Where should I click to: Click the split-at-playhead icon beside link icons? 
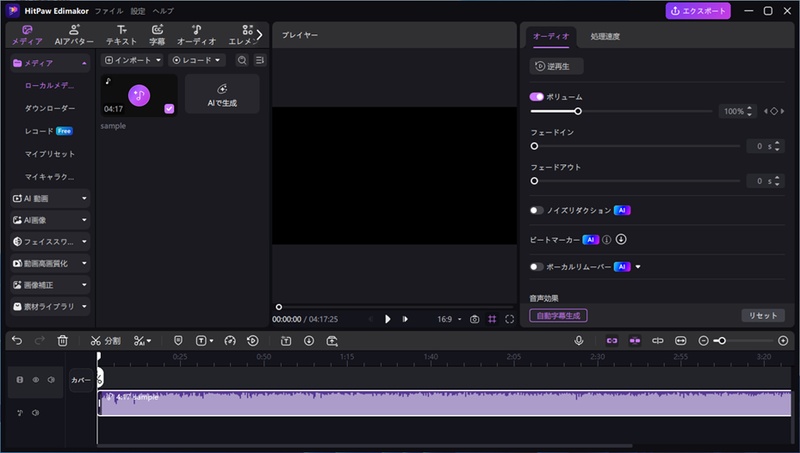[658, 340]
